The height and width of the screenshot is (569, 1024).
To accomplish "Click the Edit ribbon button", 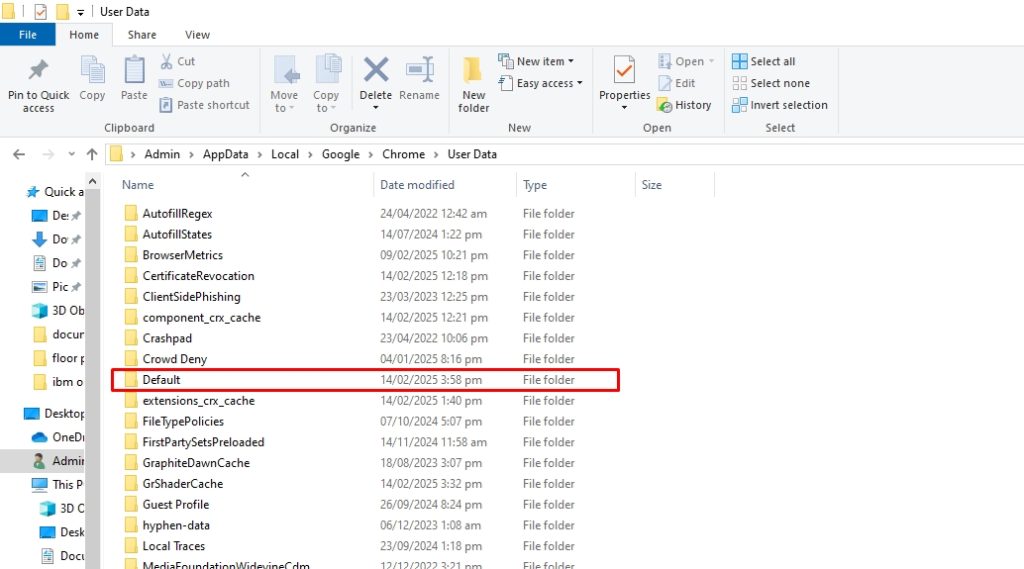I will 677,83.
